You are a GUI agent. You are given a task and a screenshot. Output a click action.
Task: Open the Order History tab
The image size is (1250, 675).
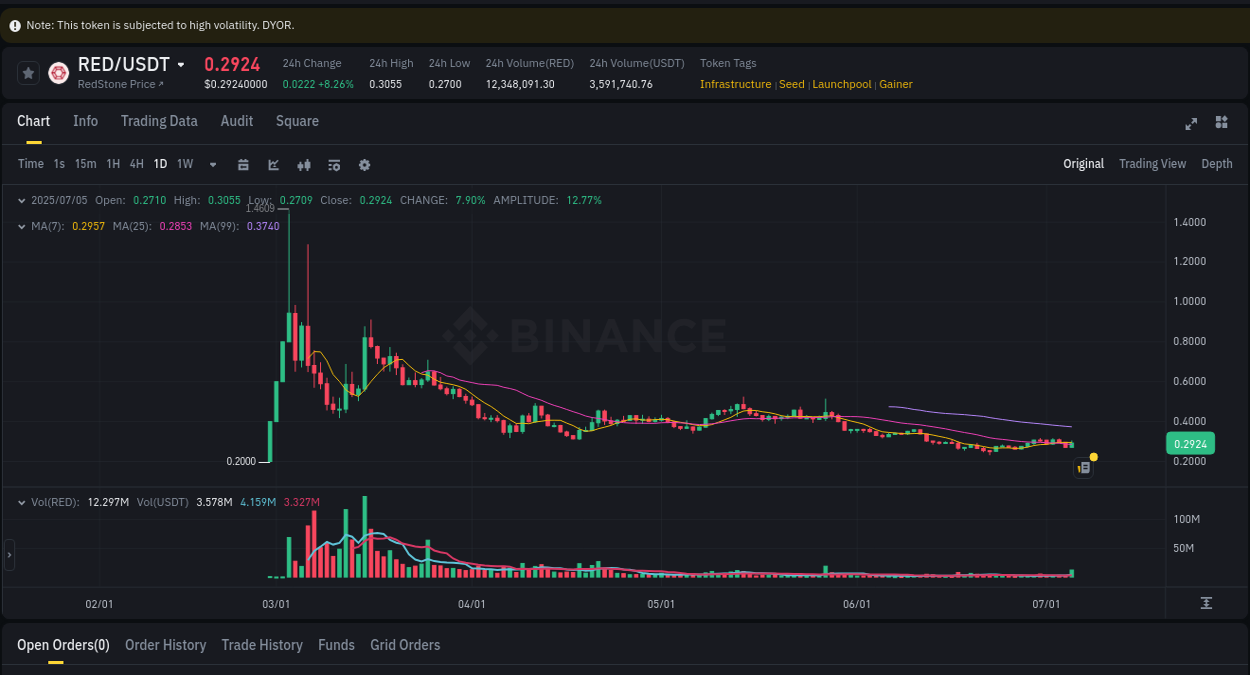click(165, 645)
